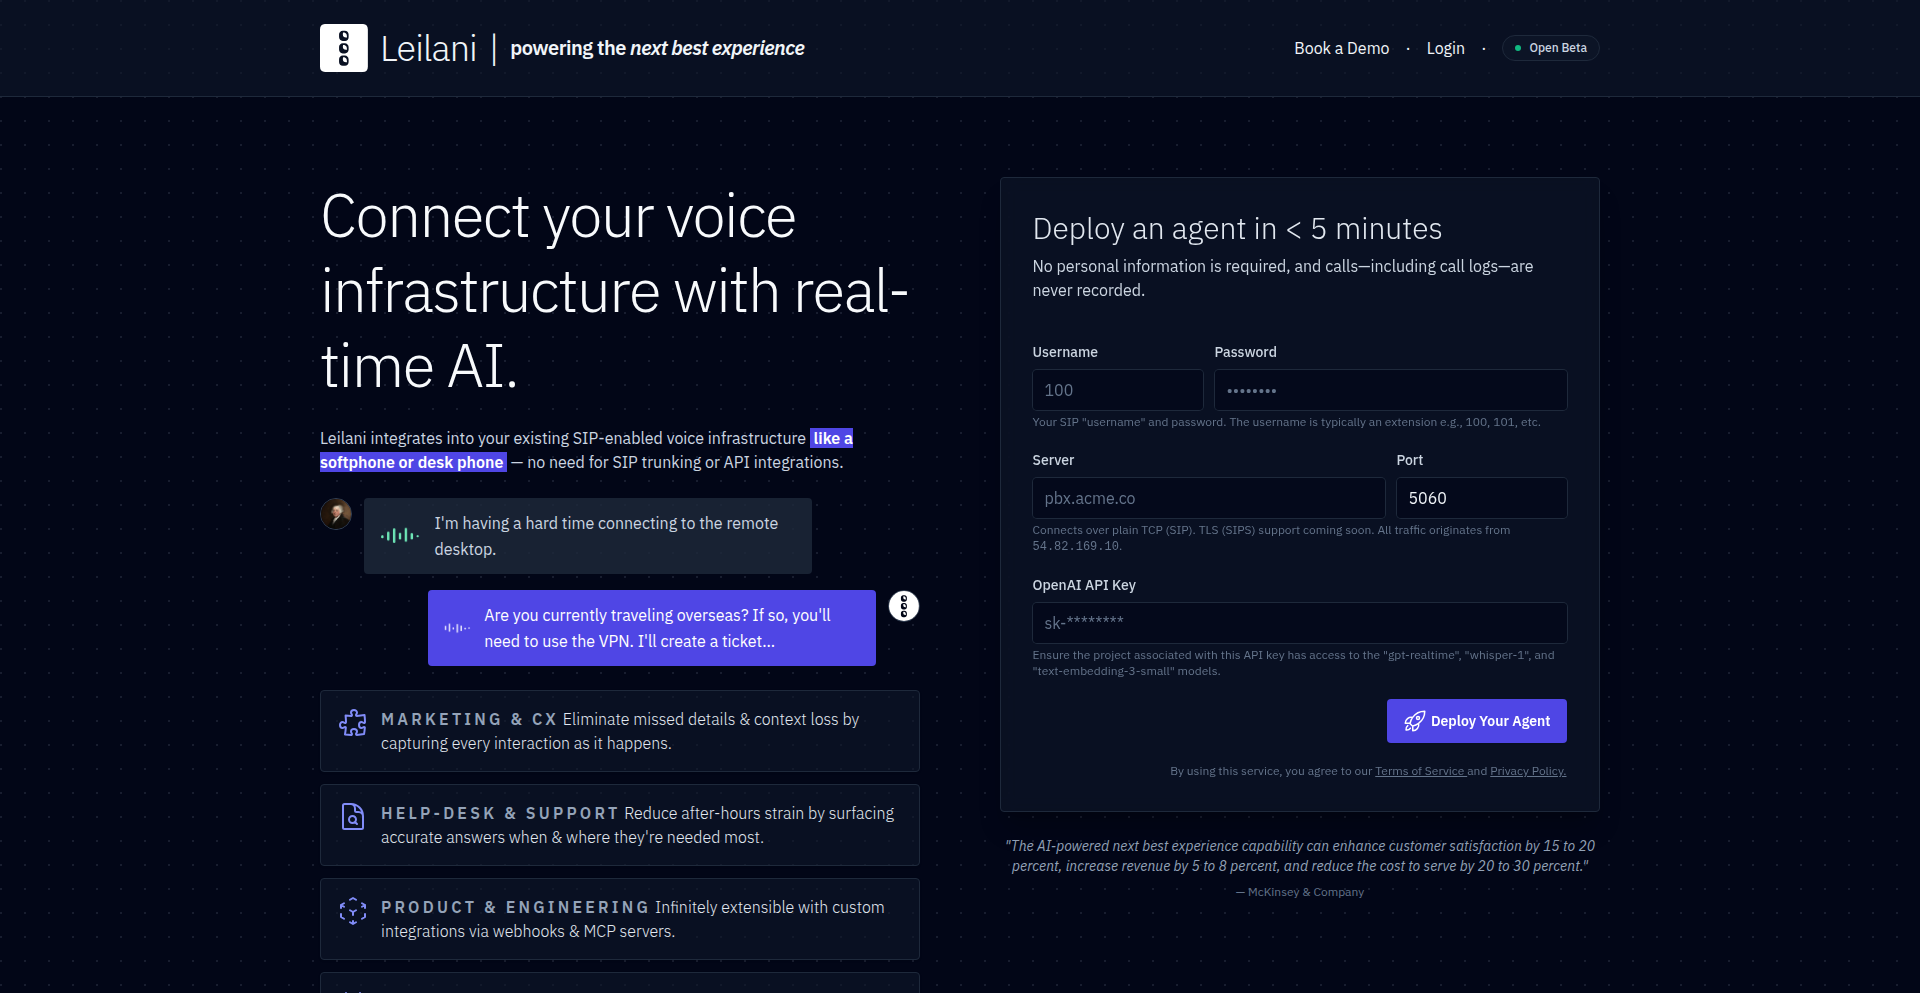Click the green status dot in the Open Beta badge
Image resolution: width=1920 pixels, height=993 pixels.
(1518, 47)
